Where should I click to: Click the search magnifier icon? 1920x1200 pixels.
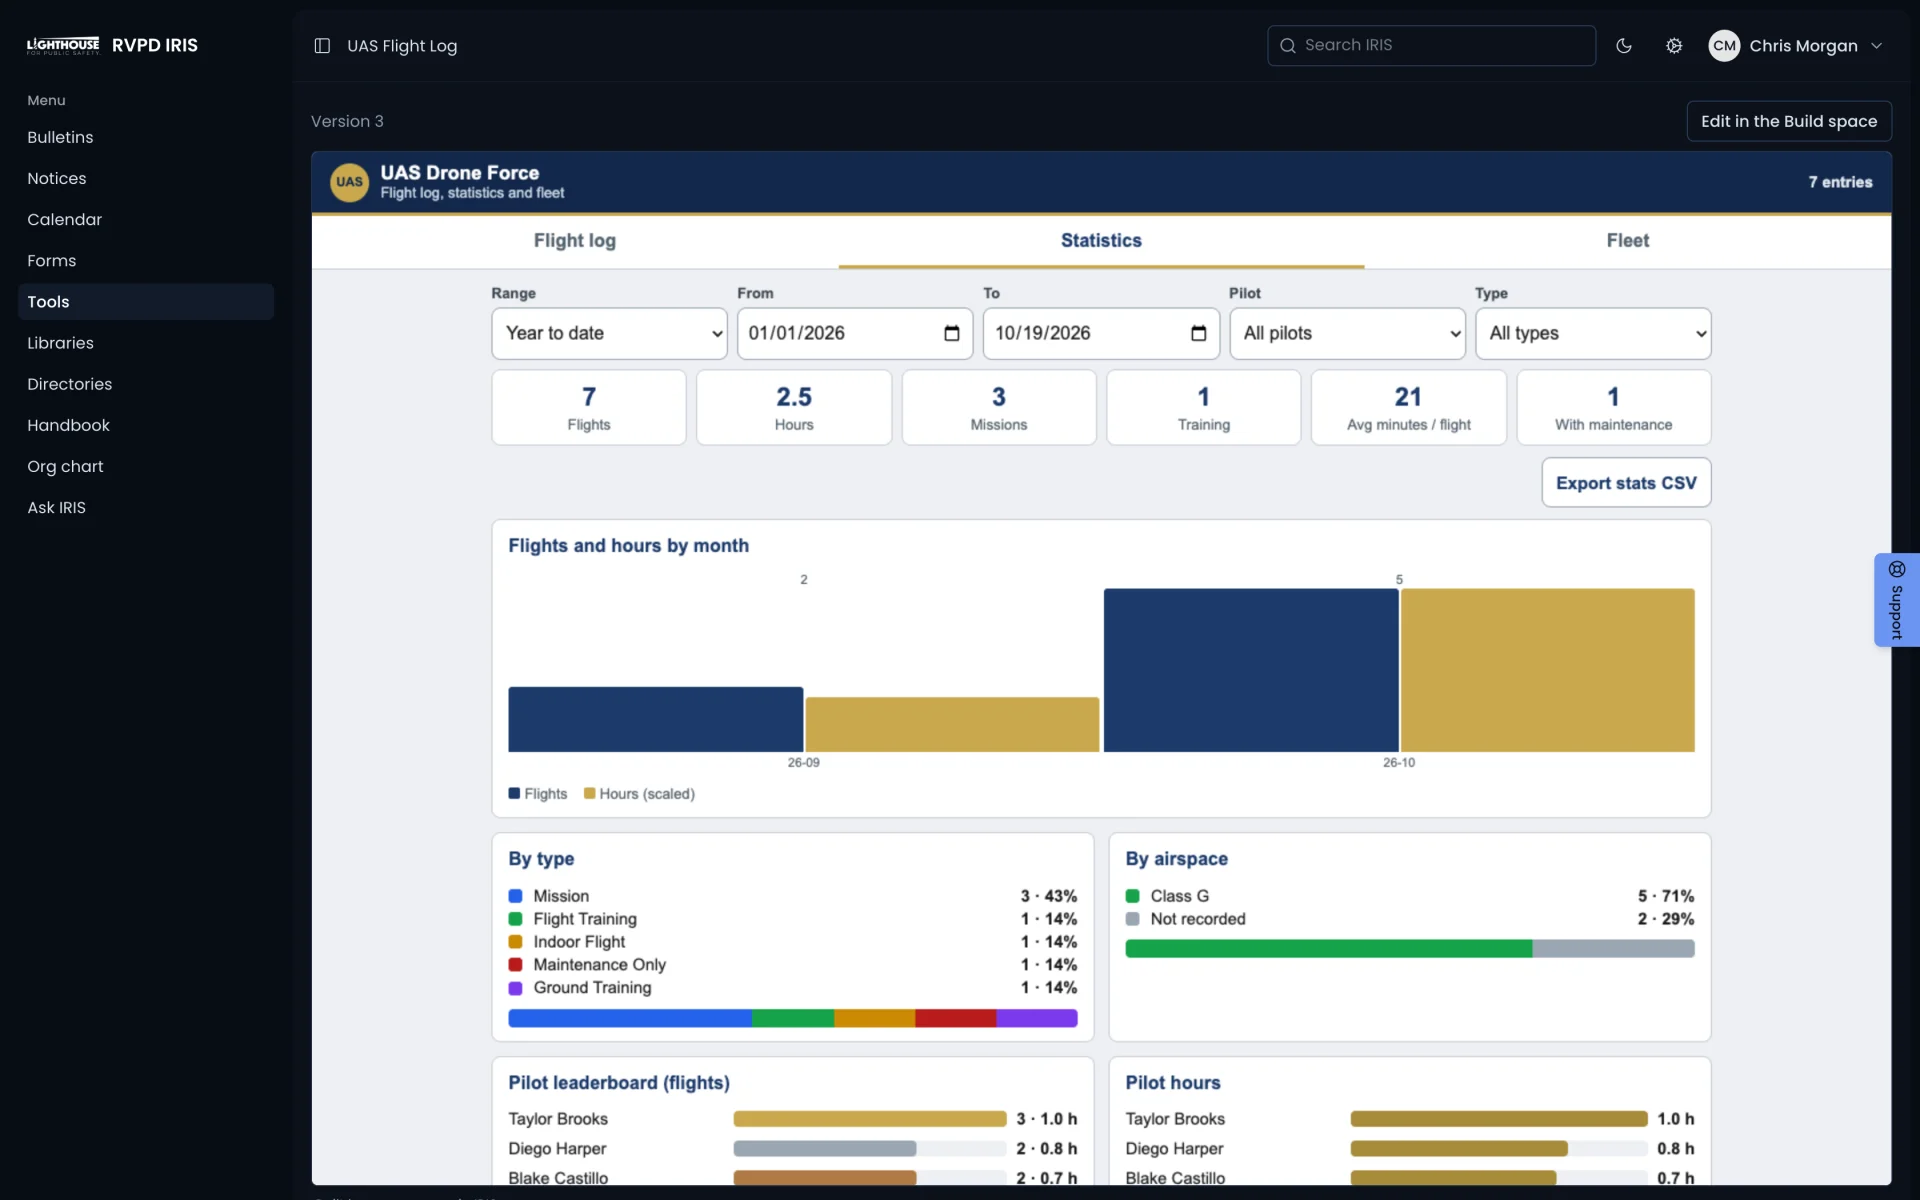(1288, 46)
